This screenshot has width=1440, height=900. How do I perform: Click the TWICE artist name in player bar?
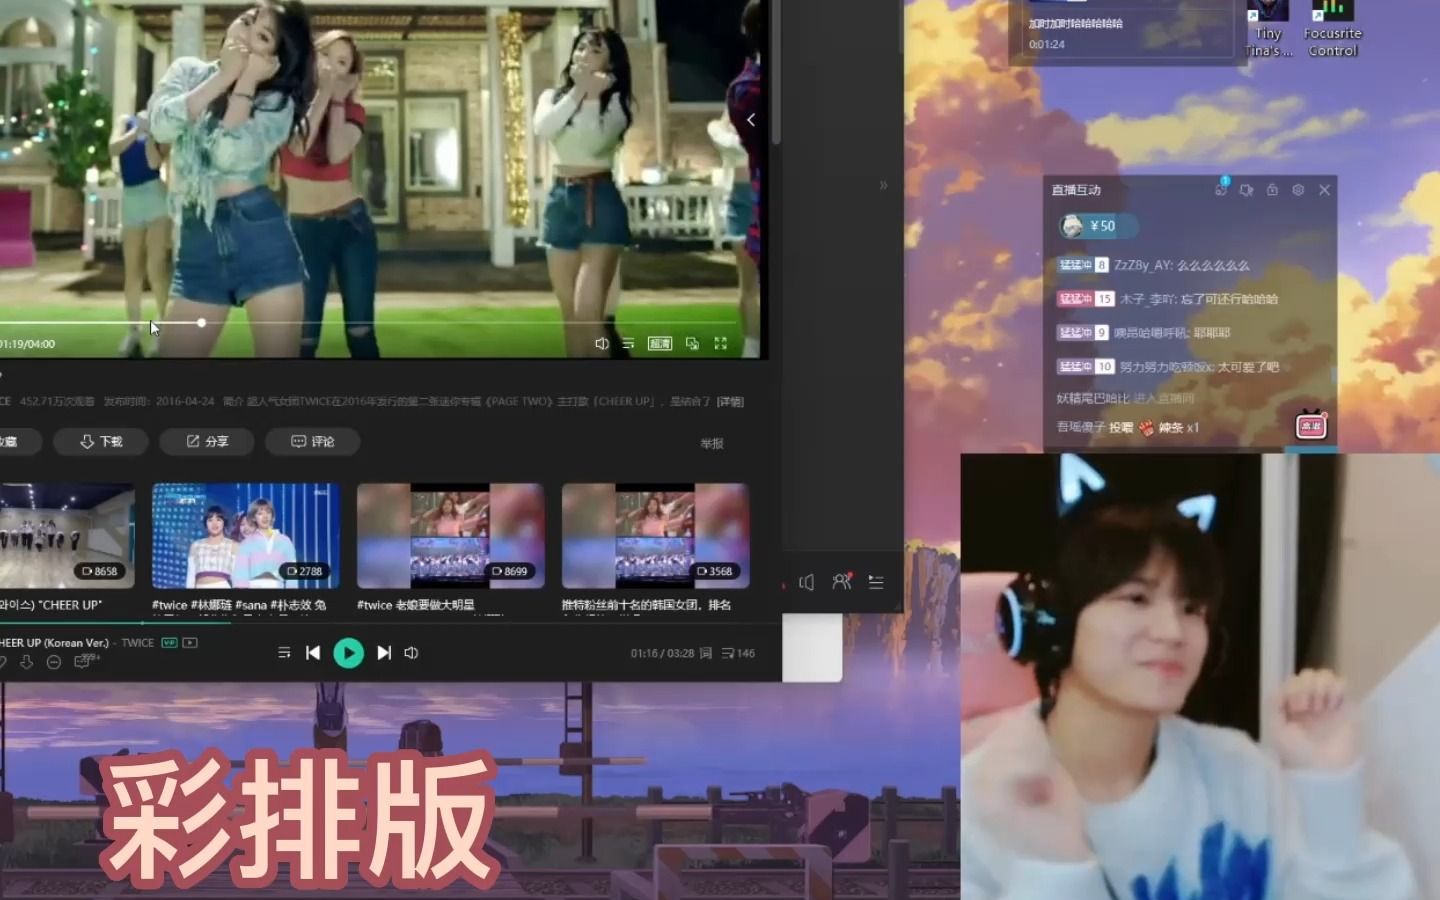(137, 643)
